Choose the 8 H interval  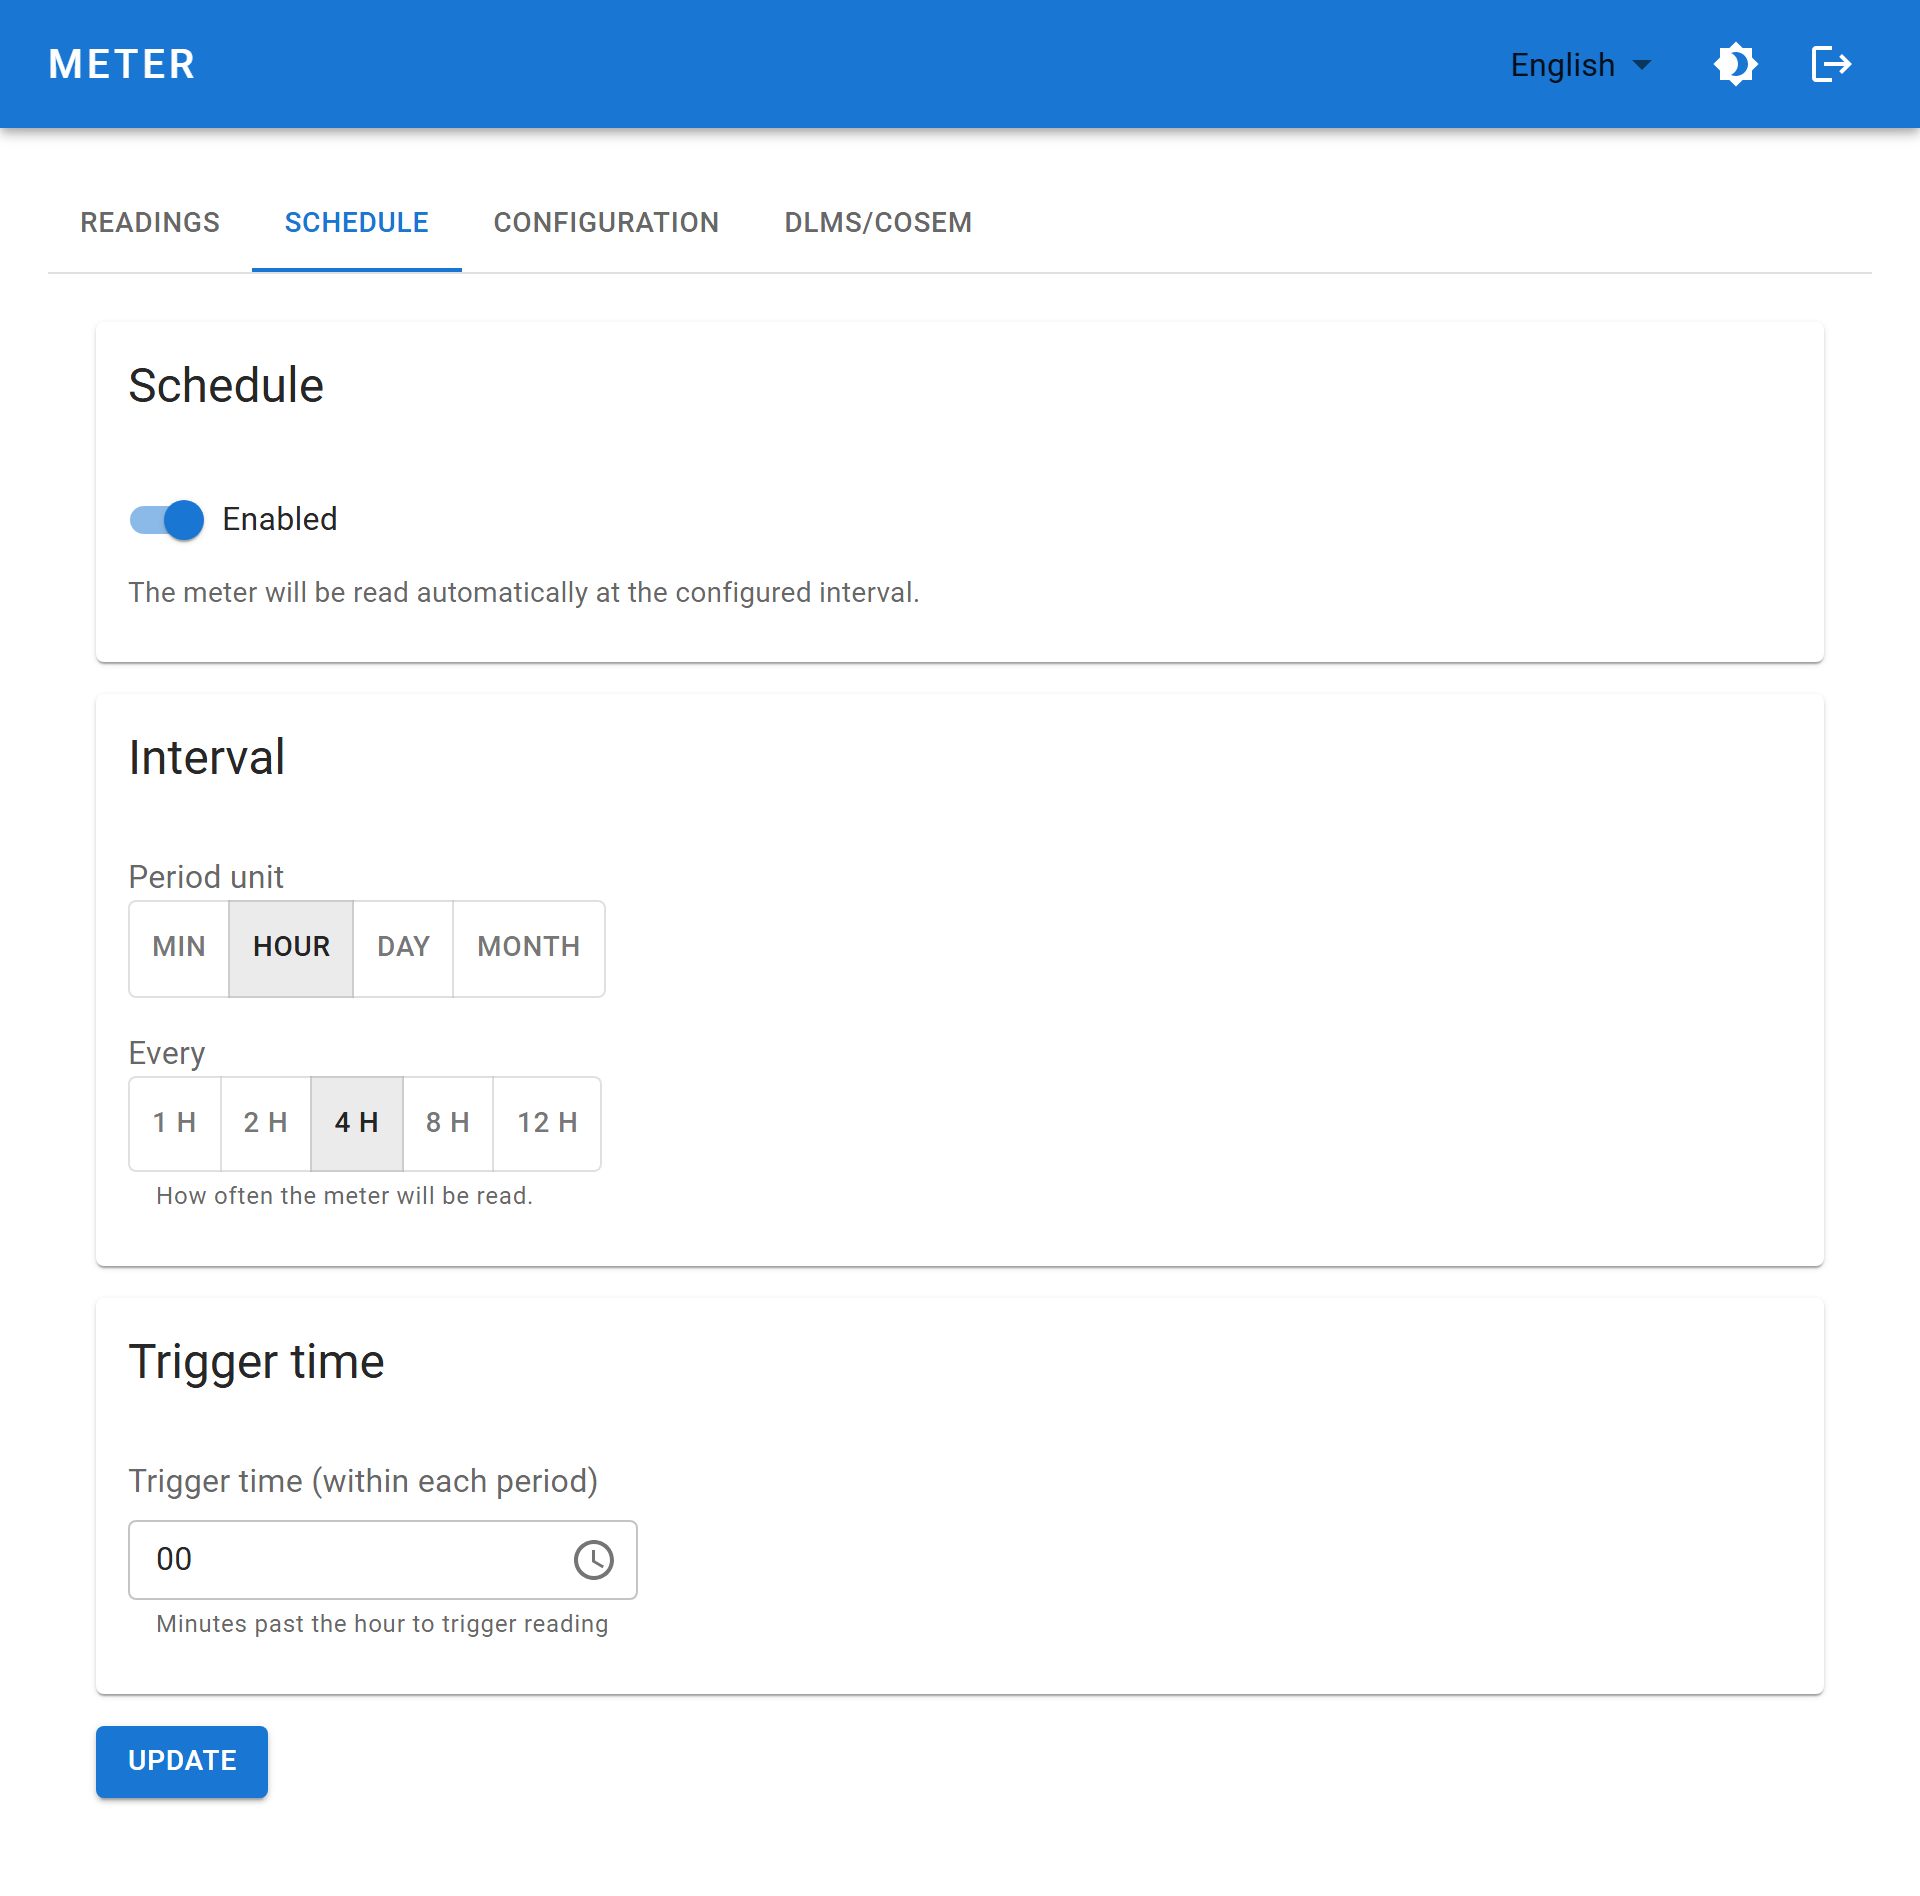[x=448, y=1123]
